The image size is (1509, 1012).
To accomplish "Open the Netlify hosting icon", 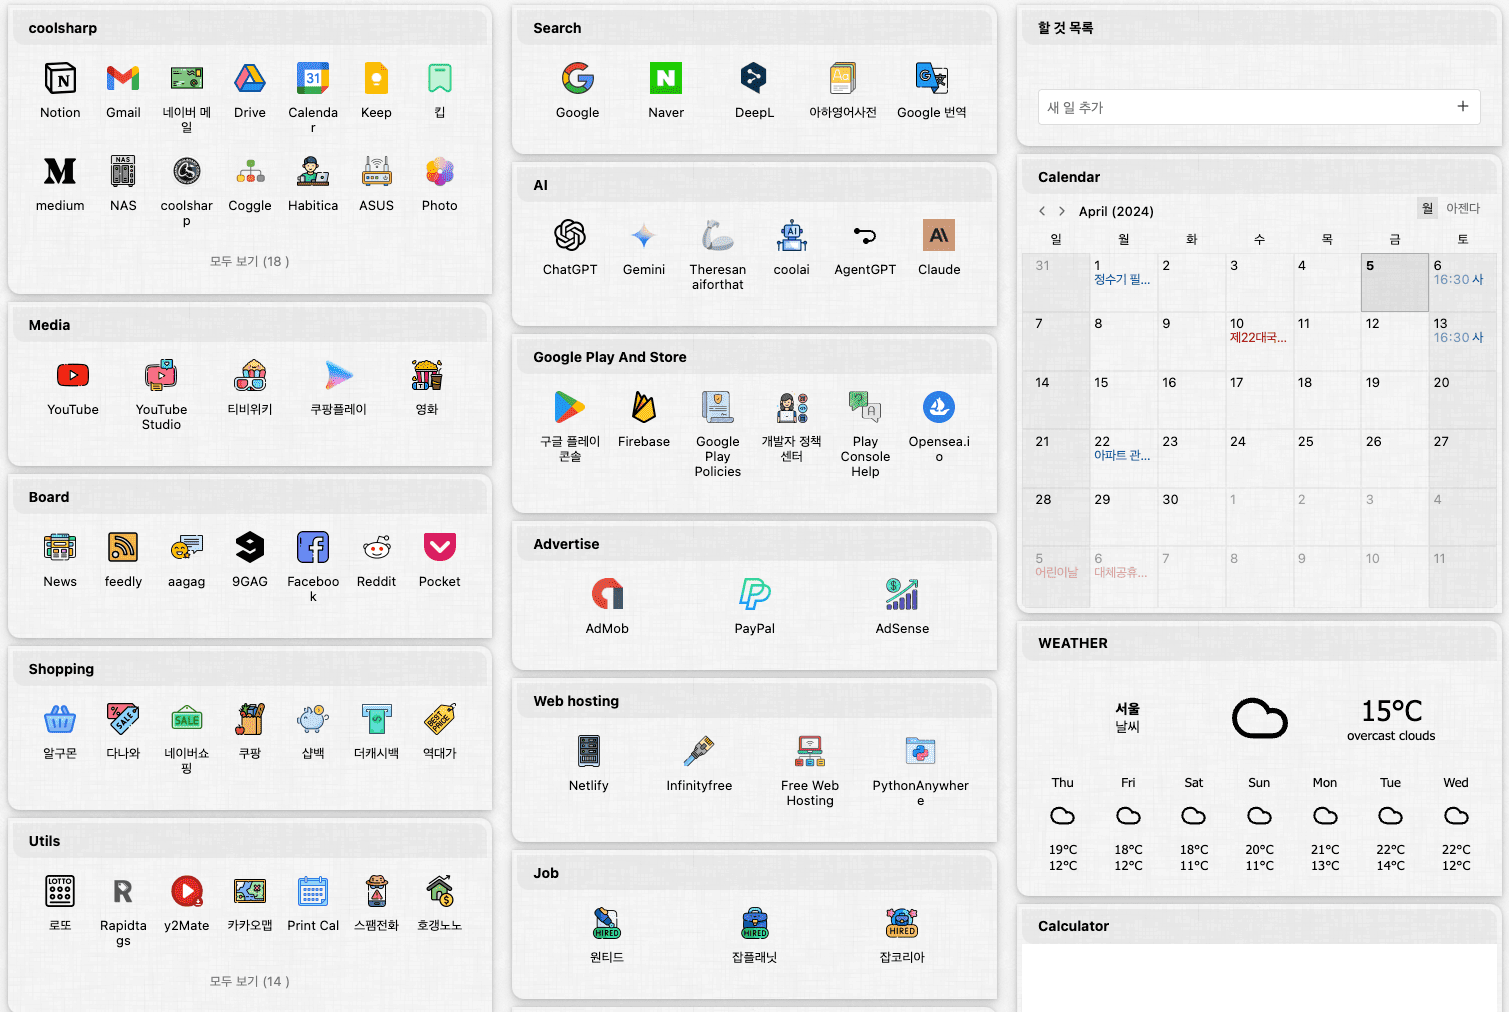I will (589, 752).
